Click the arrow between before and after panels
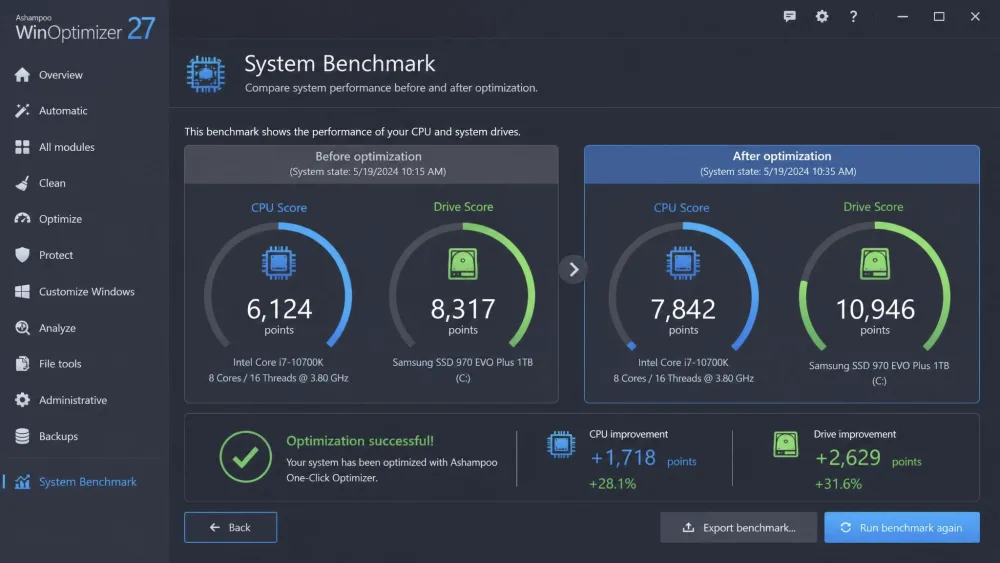 (x=573, y=269)
